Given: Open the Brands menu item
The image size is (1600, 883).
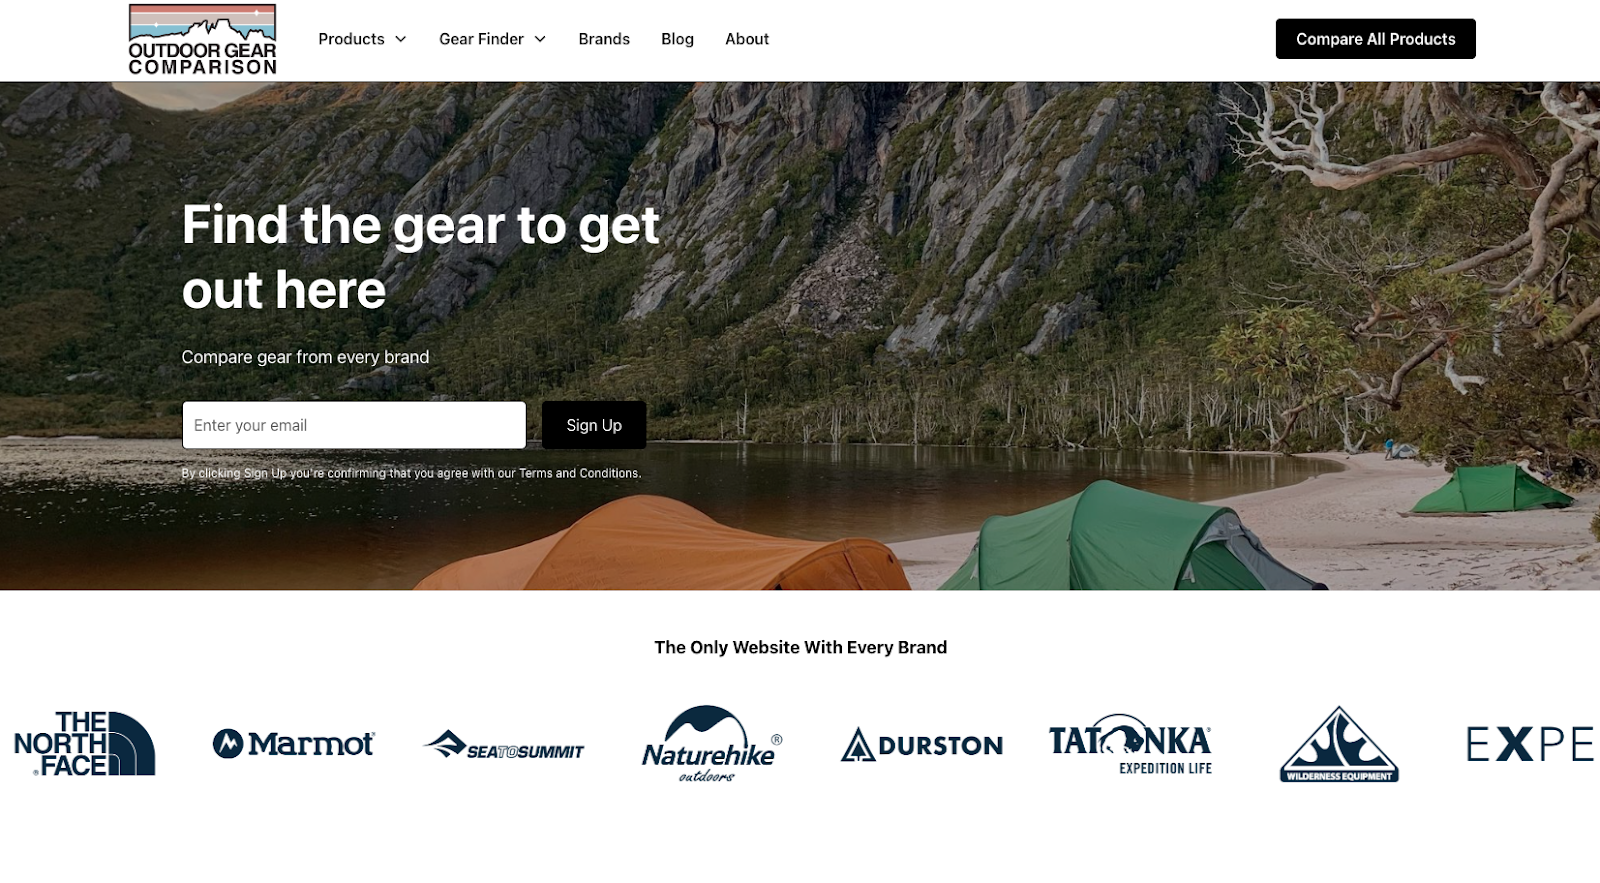Looking at the screenshot, I should click(x=604, y=39).
